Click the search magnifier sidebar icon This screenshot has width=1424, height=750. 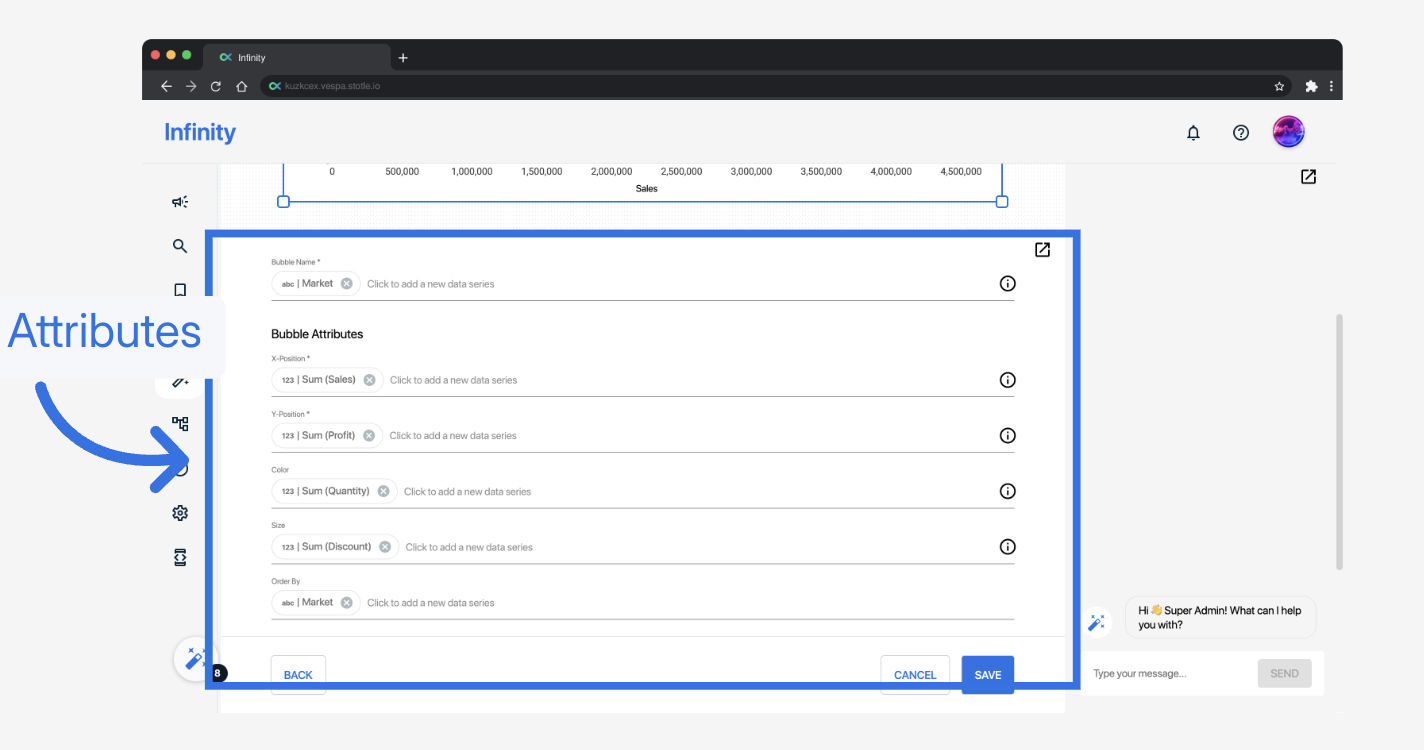click(x=180, y=246)
